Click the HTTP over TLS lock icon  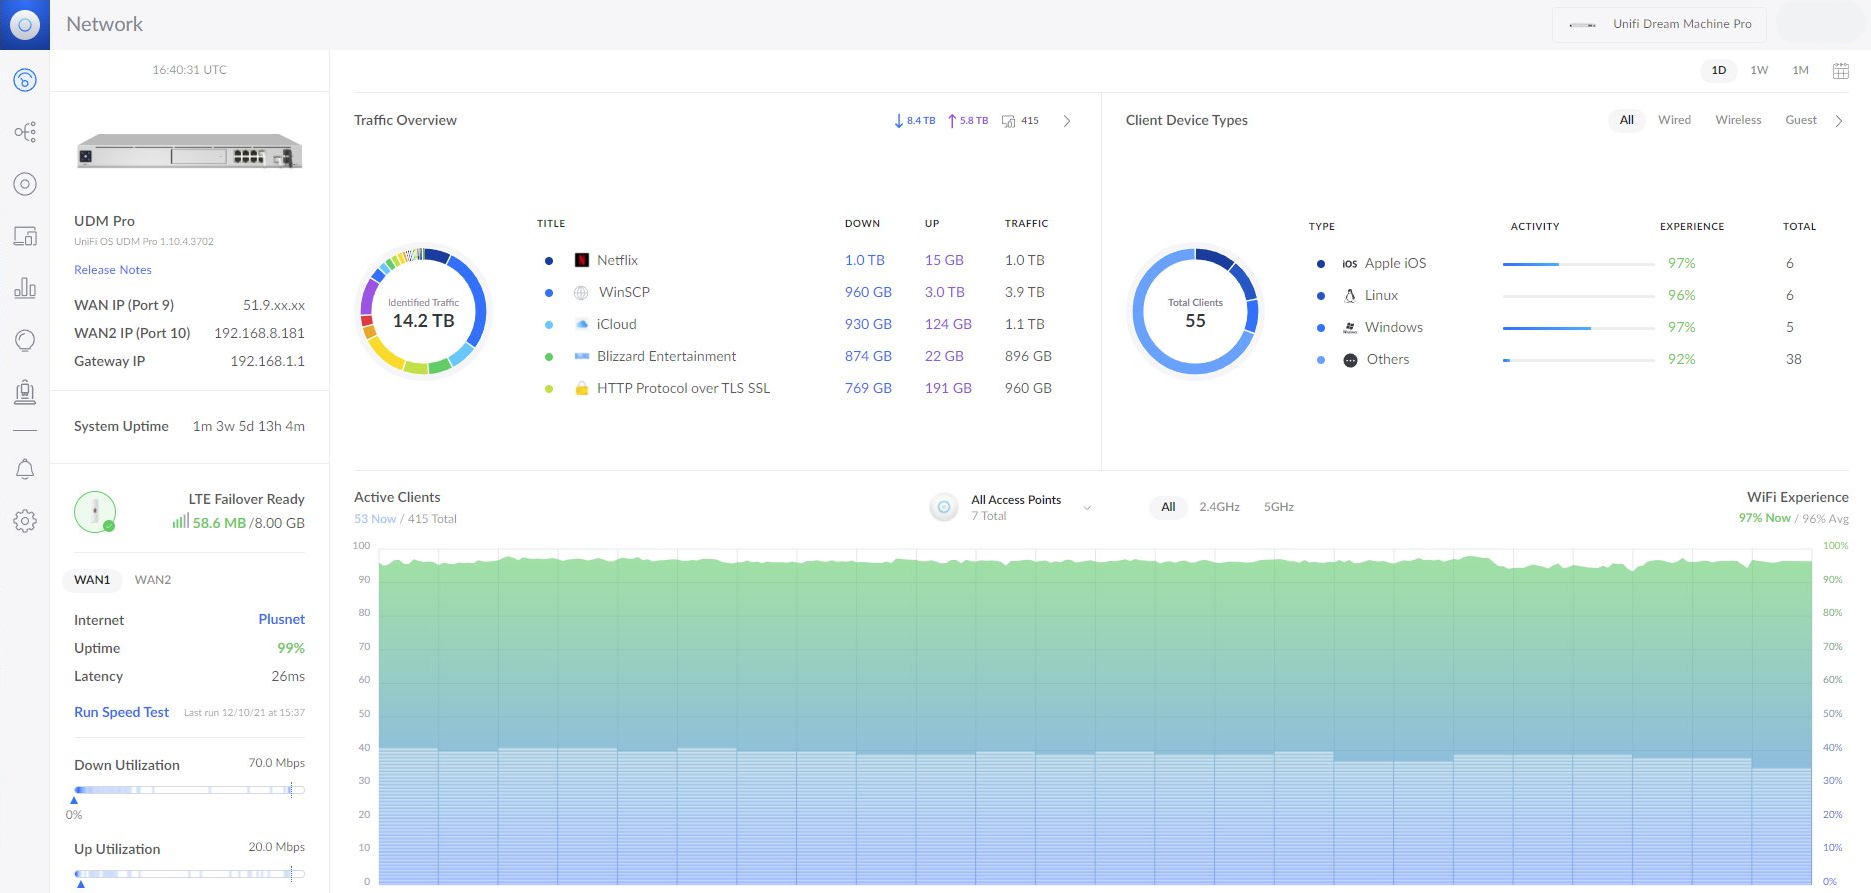tap(581, 388)
